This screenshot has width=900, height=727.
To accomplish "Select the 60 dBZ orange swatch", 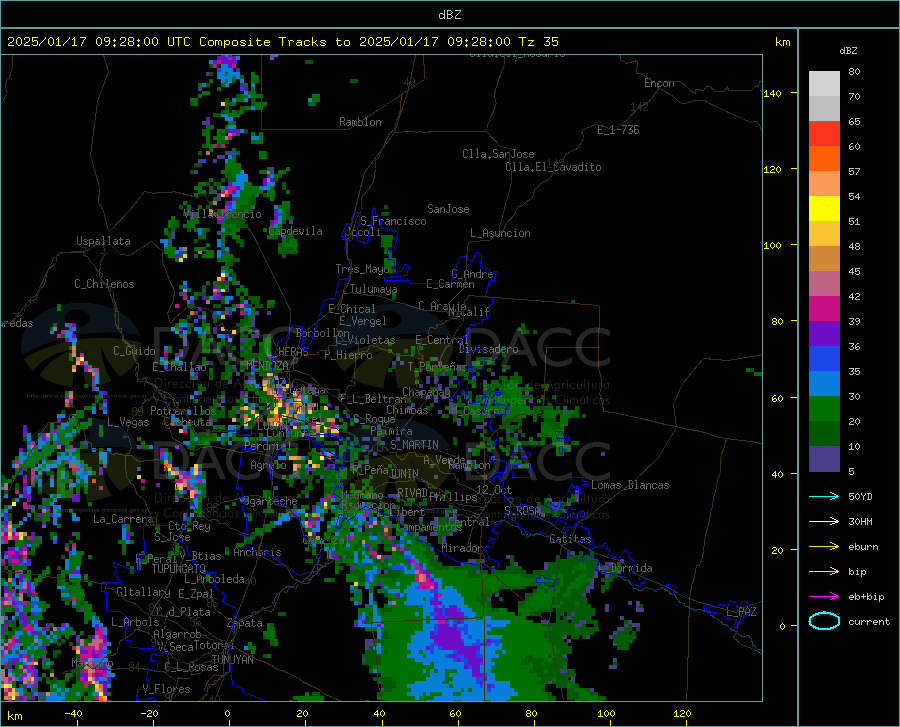I will pos(824,158).
